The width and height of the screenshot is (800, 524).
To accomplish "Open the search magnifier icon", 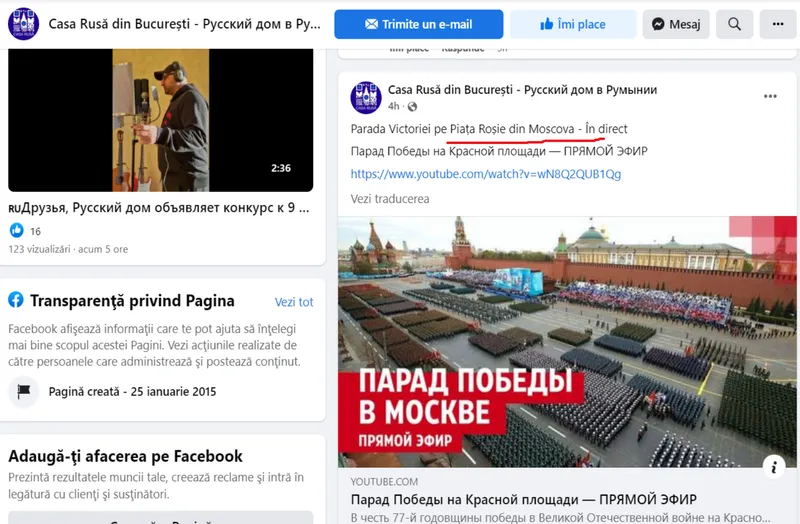I will point(734,24).
